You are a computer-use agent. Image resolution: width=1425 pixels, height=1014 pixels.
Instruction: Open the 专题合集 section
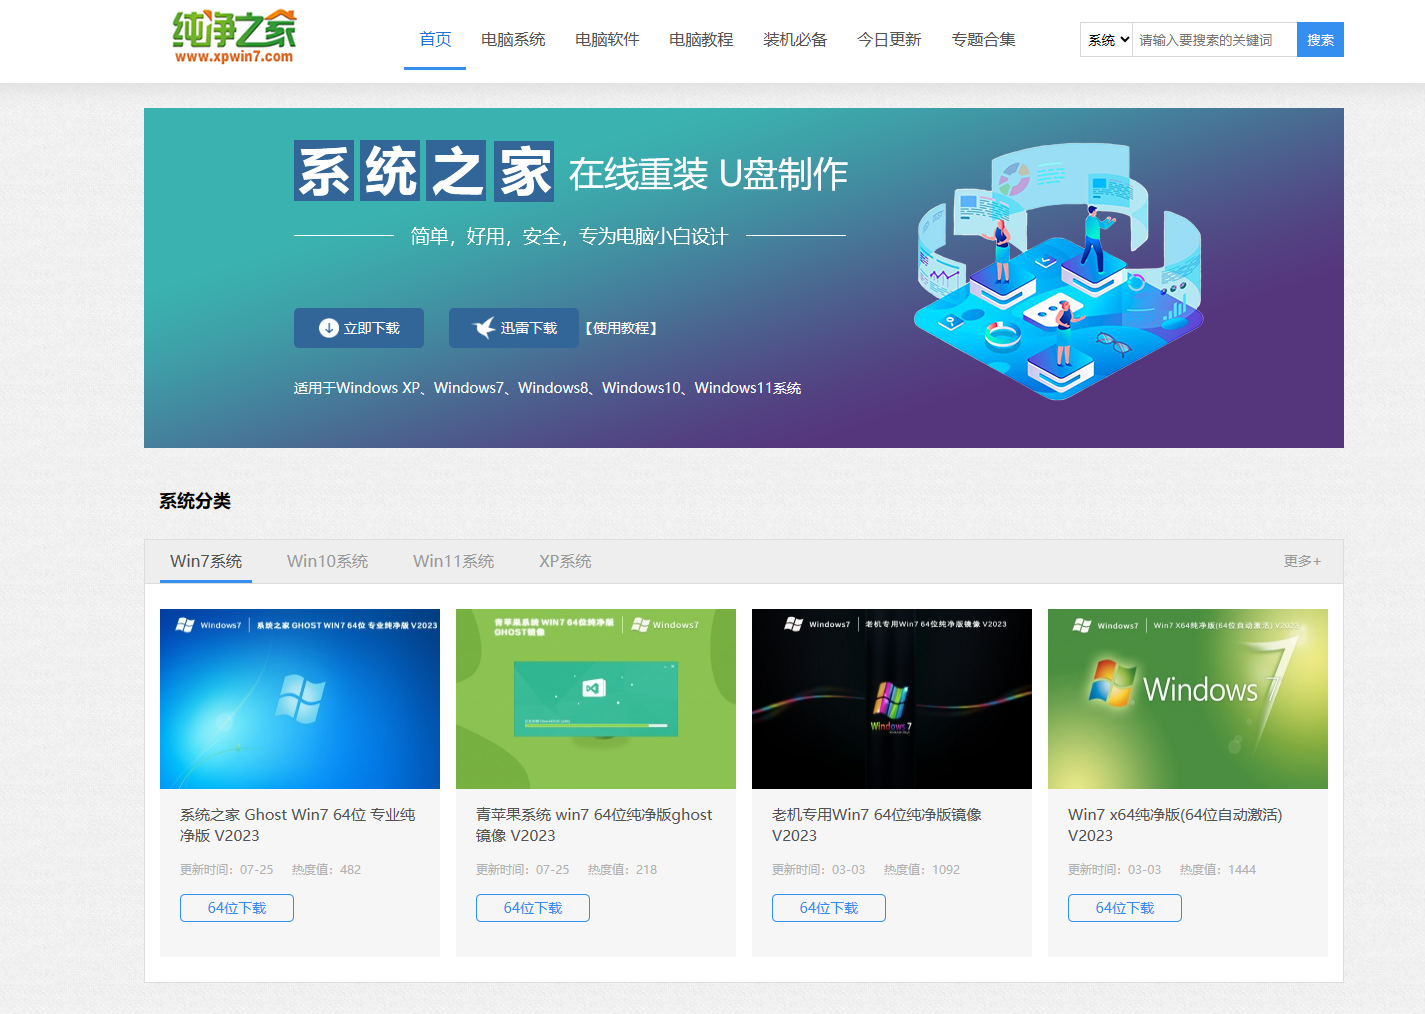[984, 39]
